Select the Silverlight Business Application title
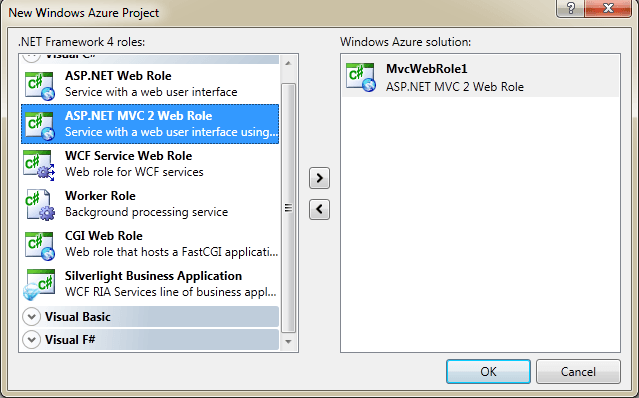The height and width of the screenshot is (398, 639). (x=153, y=276)
